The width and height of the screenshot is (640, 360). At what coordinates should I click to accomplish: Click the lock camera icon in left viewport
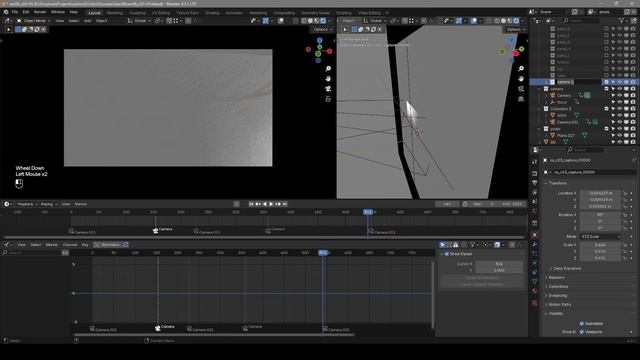click(328, 99)
